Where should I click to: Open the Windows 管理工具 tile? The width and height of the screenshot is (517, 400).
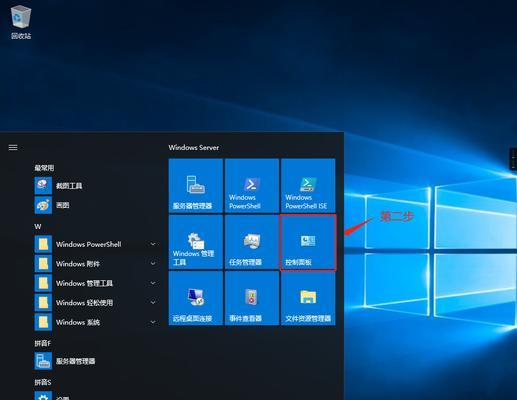point(196,242)
